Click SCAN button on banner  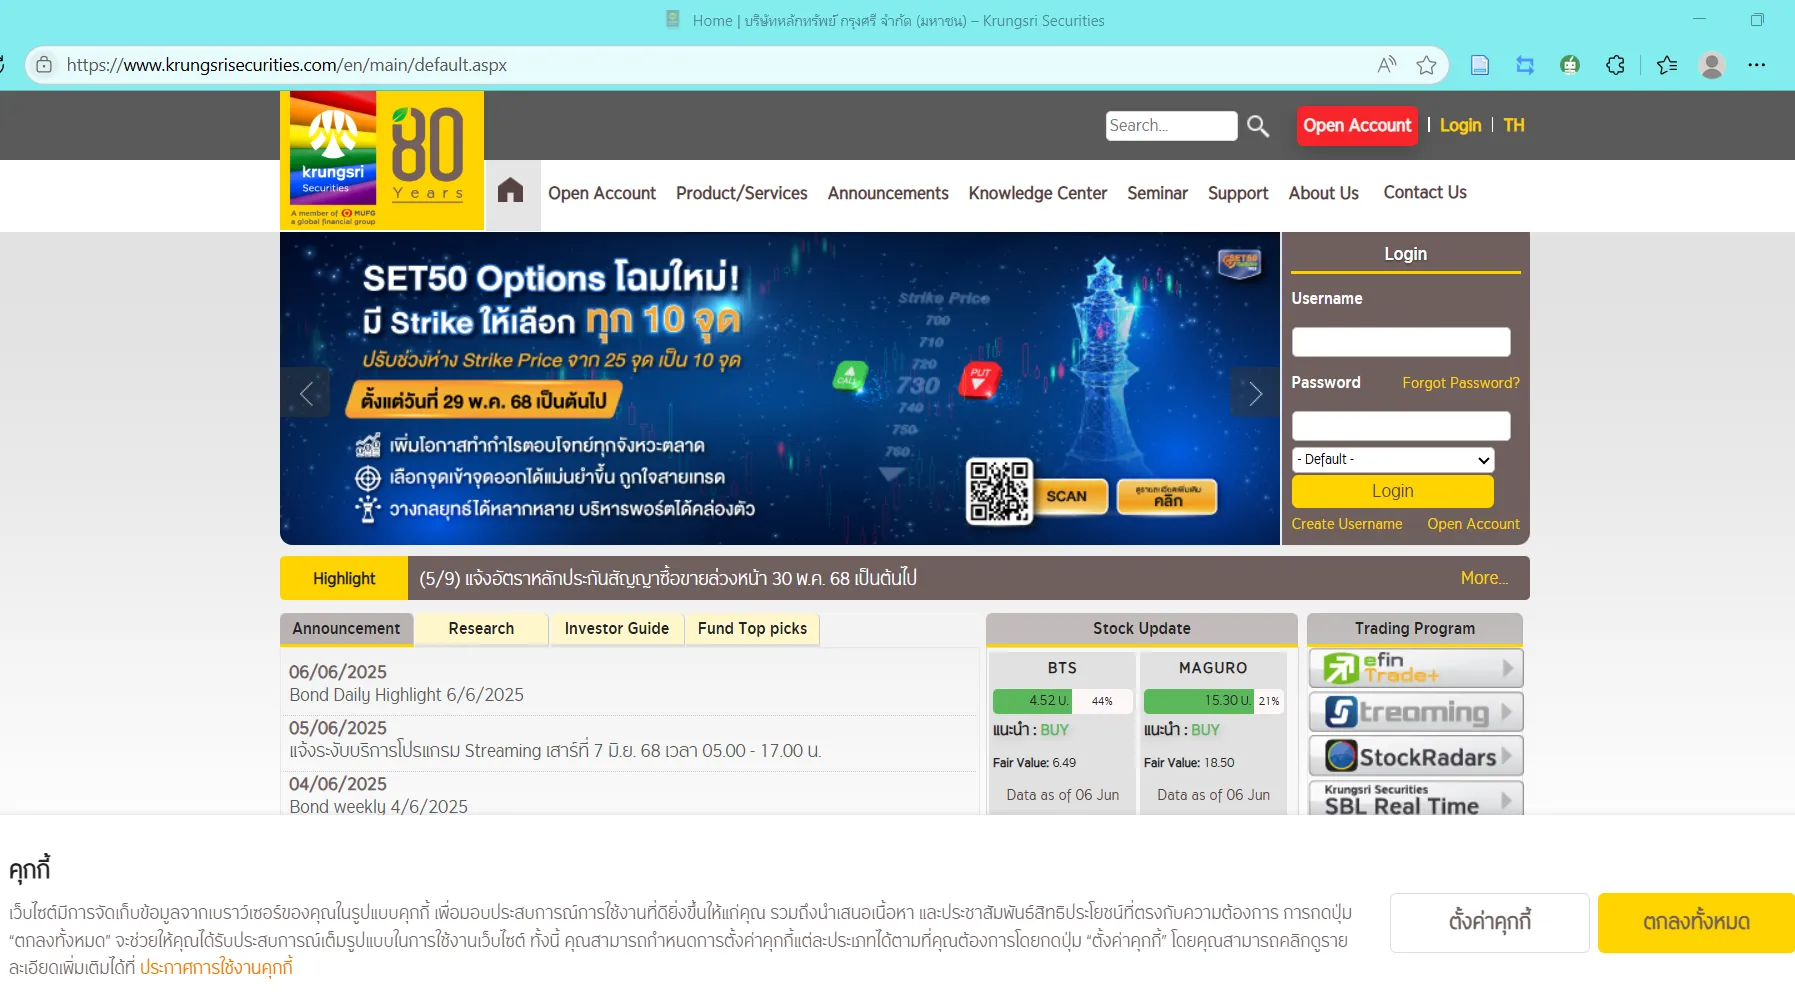(1068, 496)
